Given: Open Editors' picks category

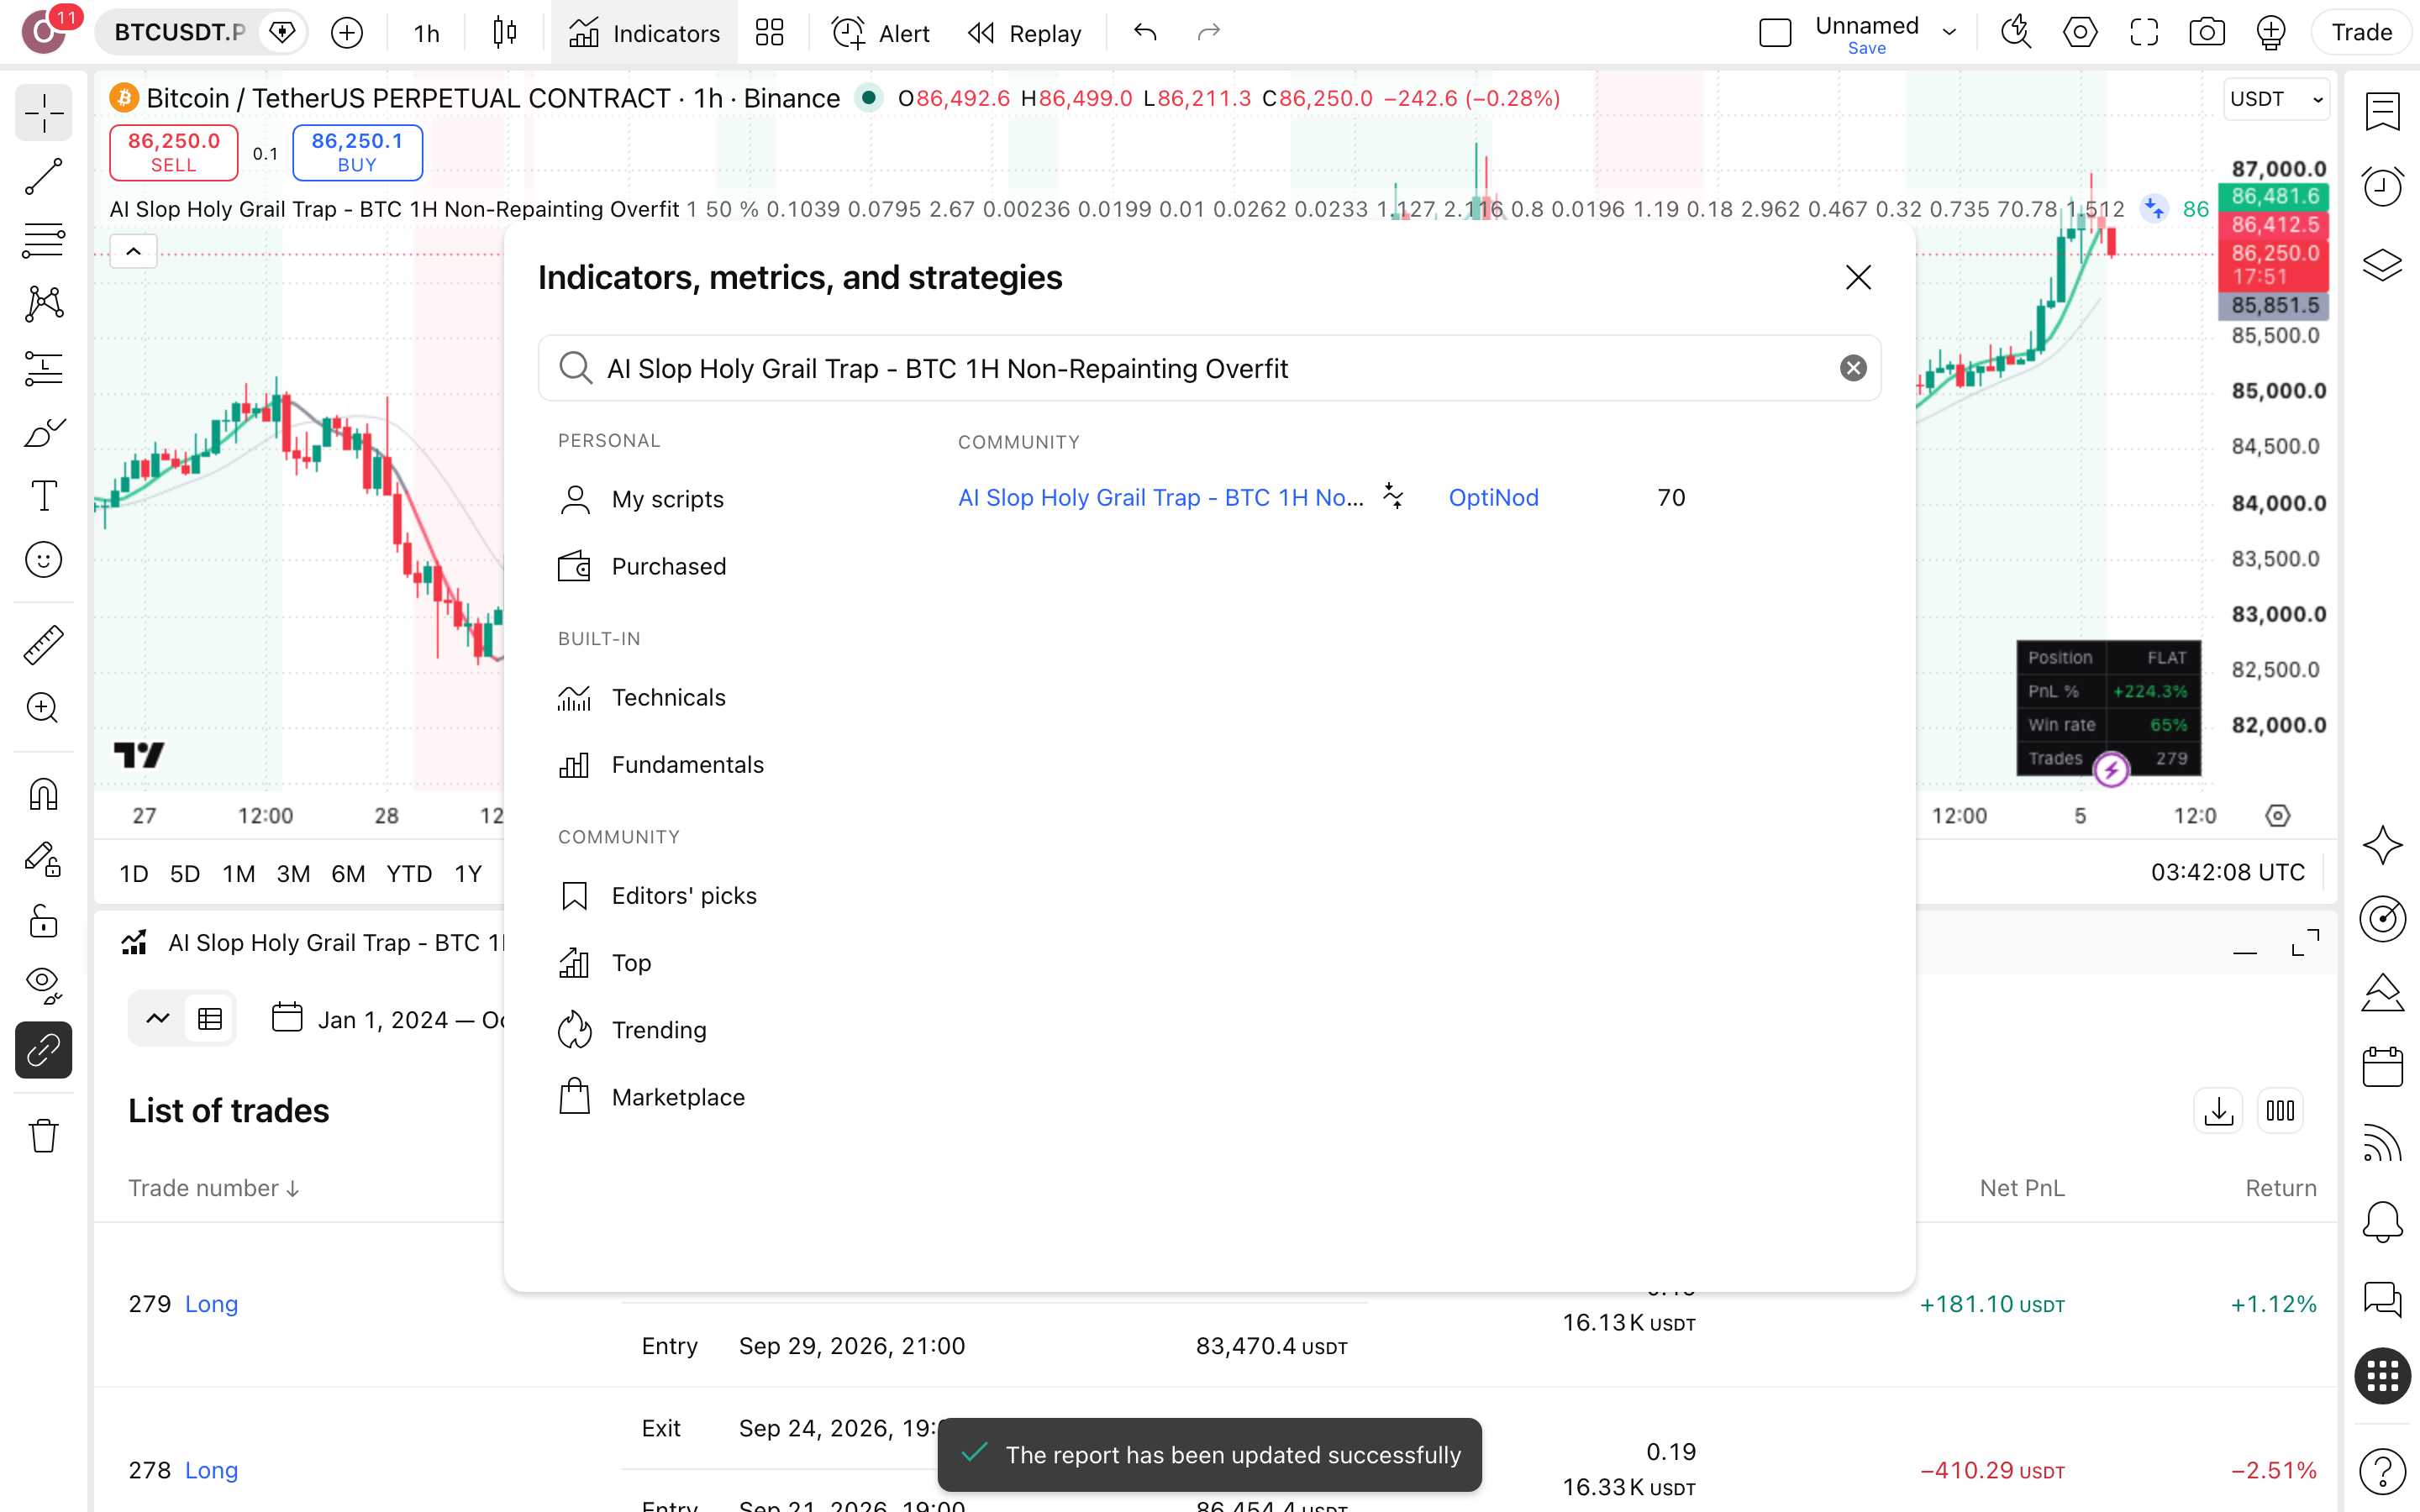Looking at the screenshot, I should pos(657,895).
